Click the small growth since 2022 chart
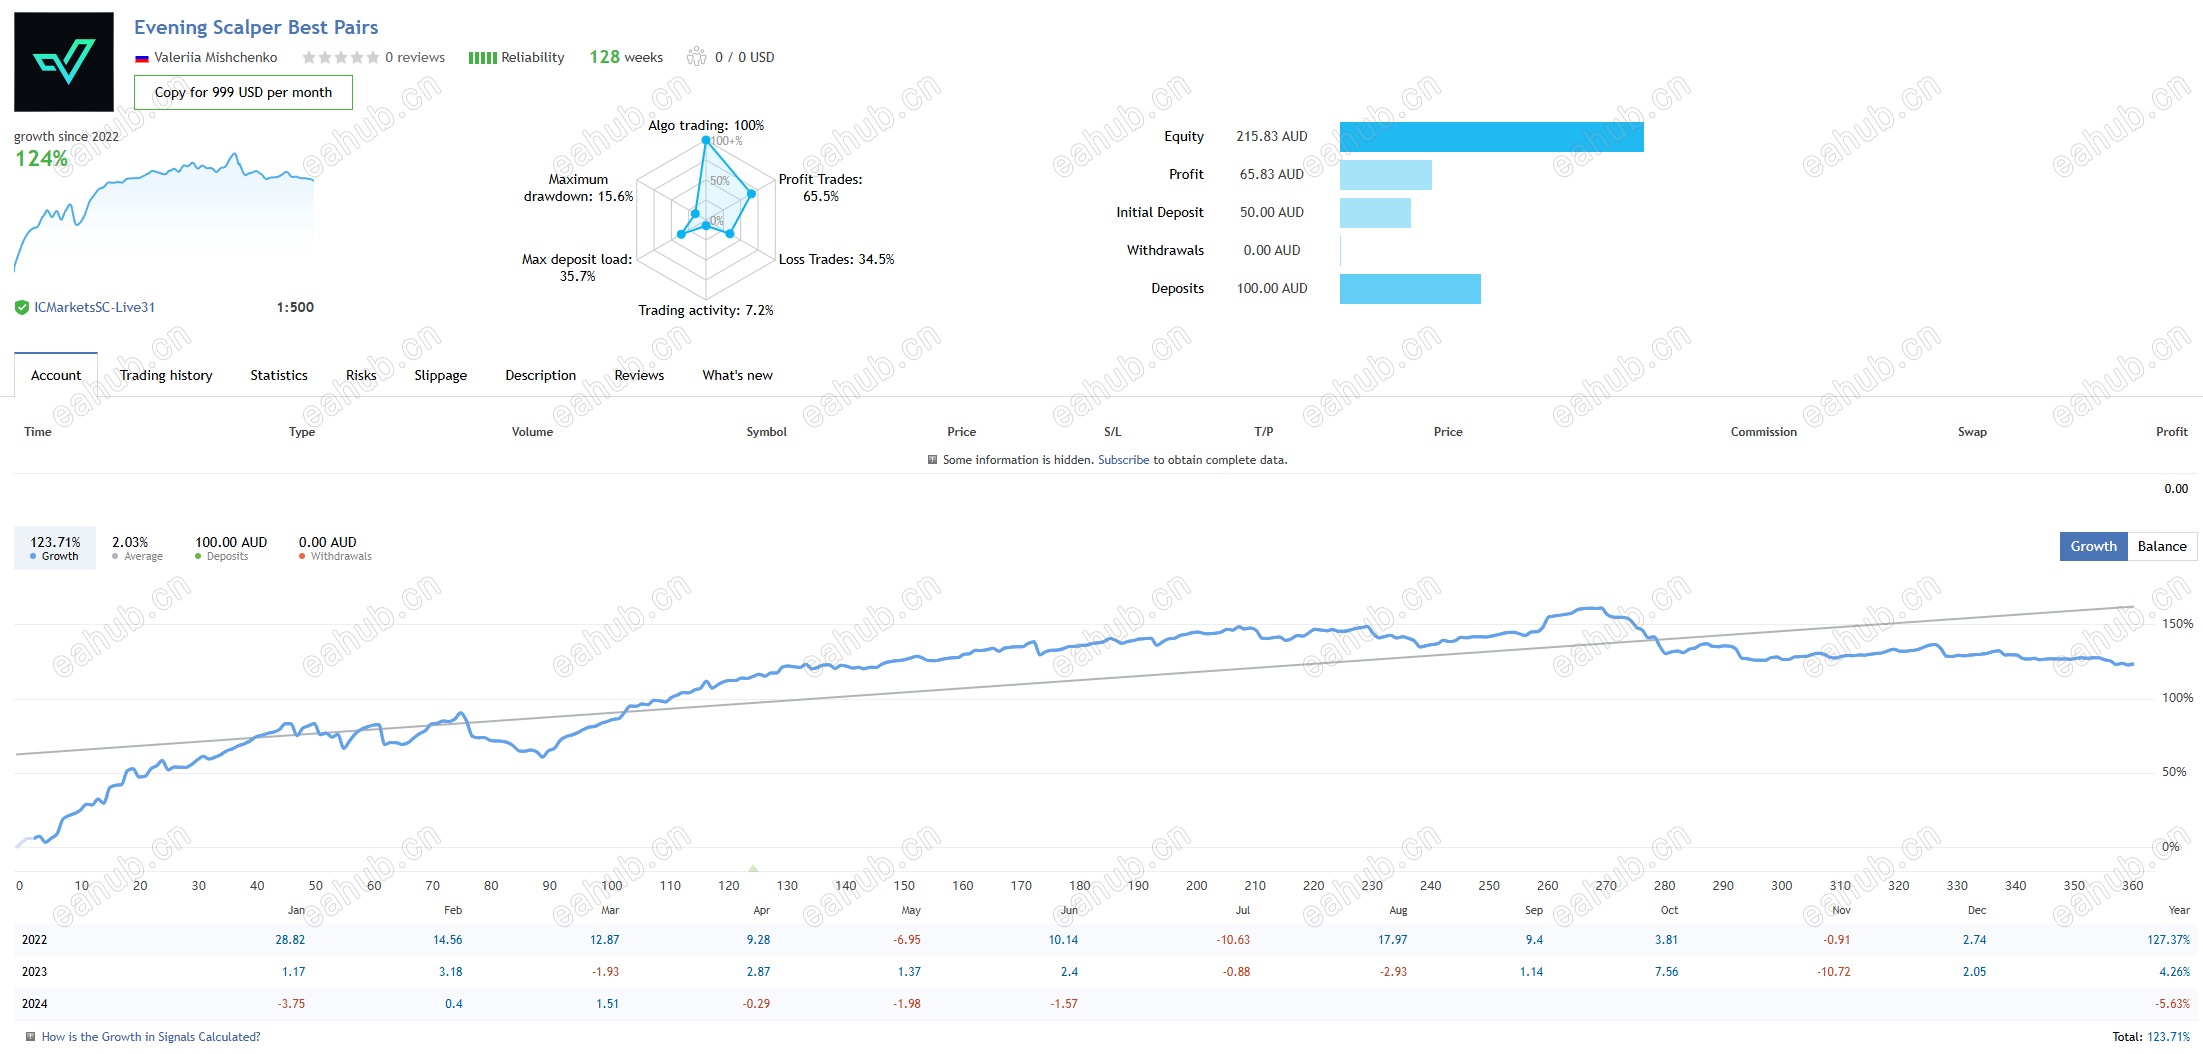This screenshot has width=2203, height=1054. tap(164, 210)
